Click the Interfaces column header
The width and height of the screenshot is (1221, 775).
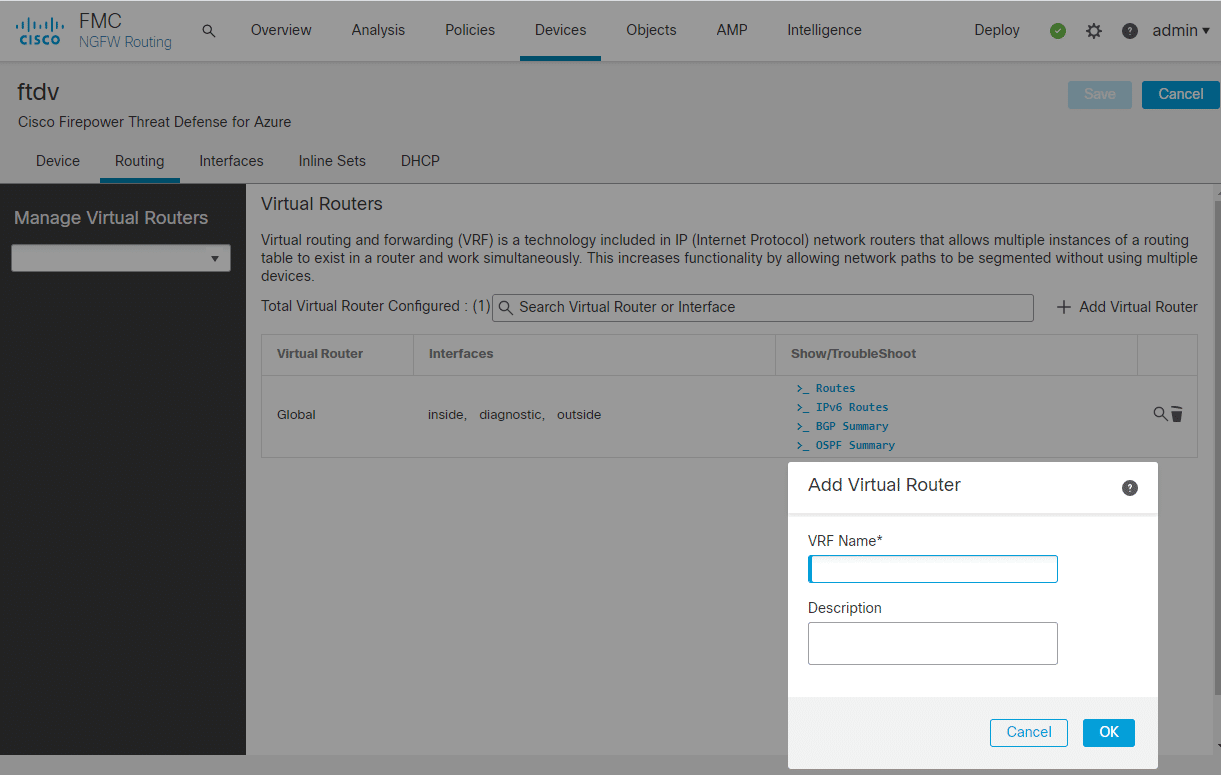click(x=461, y=354)
